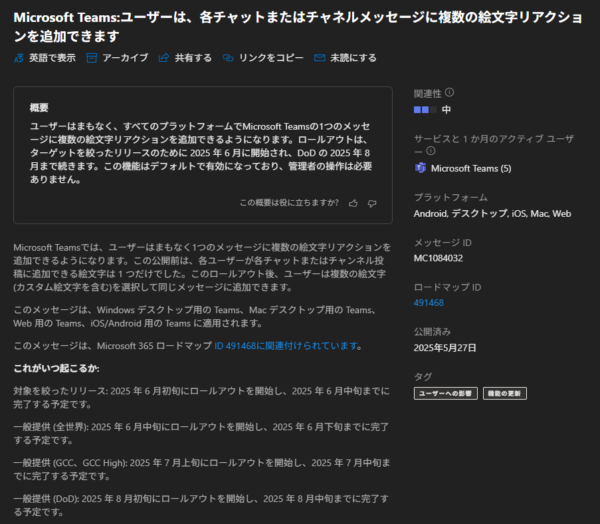
Task: Give the summary a thumbs up
Action: pos(353,203)
